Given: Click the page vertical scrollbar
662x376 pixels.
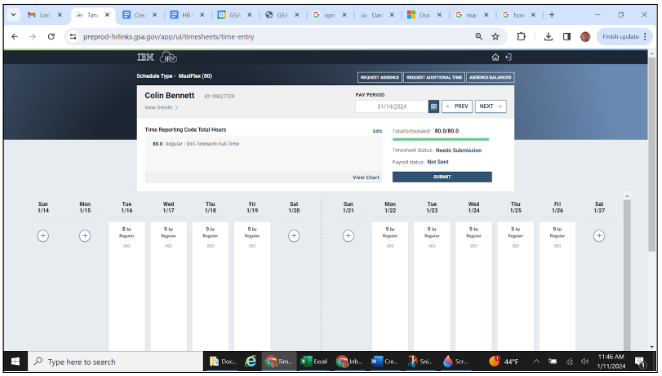Looking at the screenshot, I should pos(652,154).
